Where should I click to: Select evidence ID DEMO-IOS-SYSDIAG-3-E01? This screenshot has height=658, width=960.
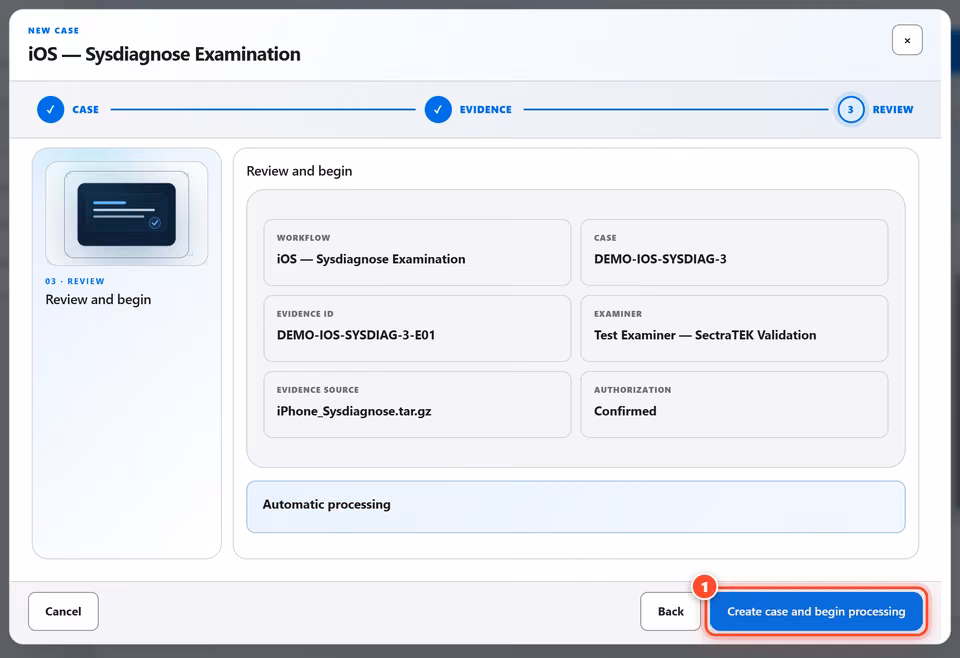pyautogui.click(x=356, y=335)
